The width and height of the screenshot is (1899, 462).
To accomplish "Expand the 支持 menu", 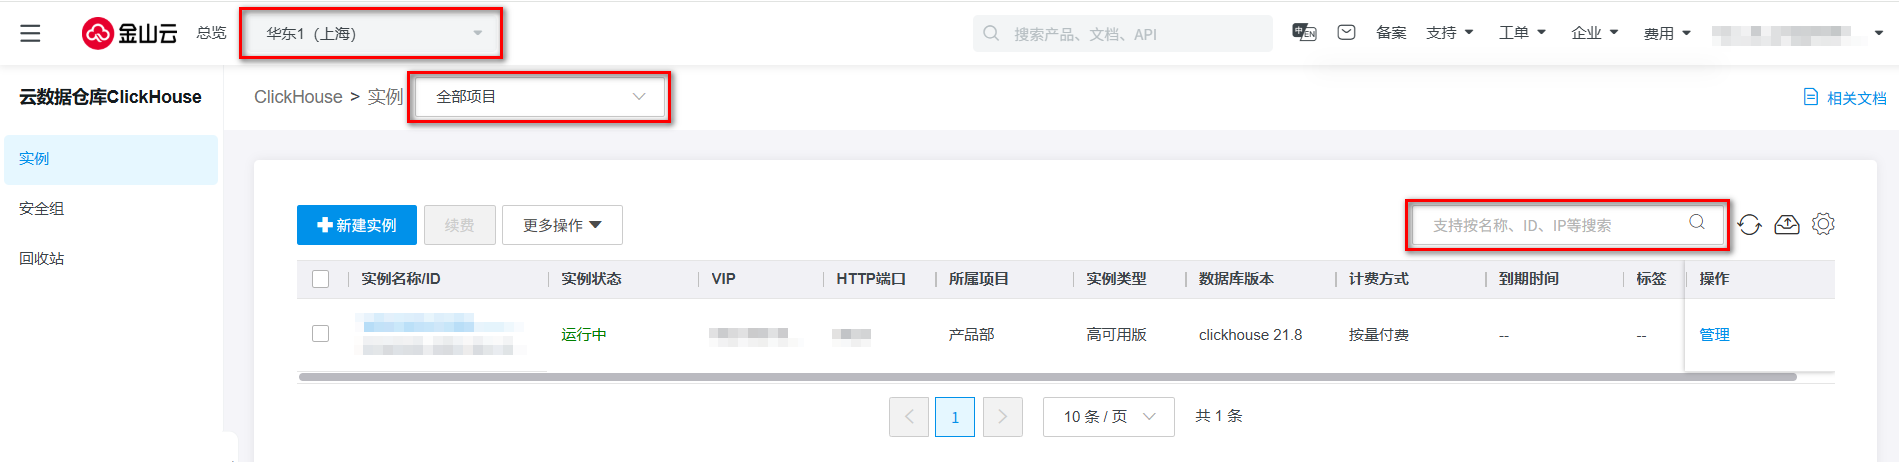I will click(x=1450, y=33).
